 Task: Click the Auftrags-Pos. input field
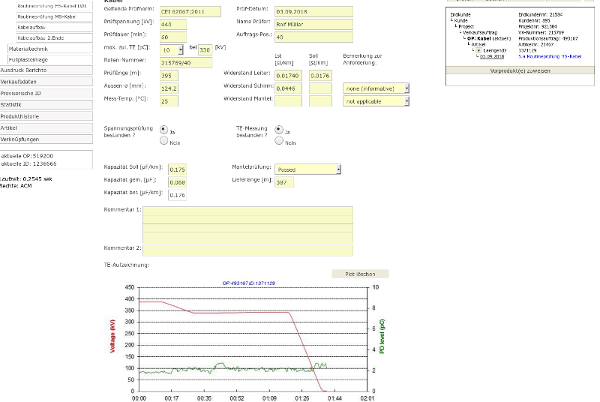(x=313, y=37)
